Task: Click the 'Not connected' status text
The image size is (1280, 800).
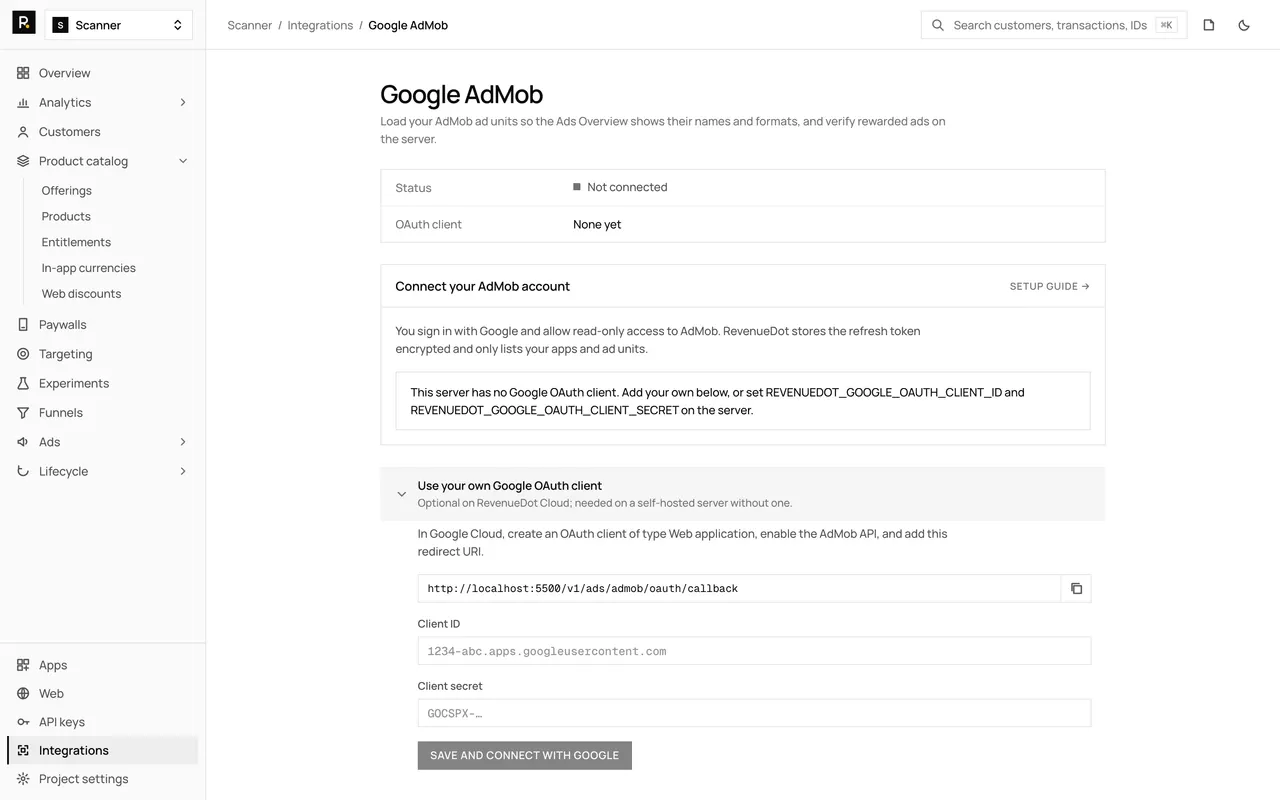Action: coord(627,187)
